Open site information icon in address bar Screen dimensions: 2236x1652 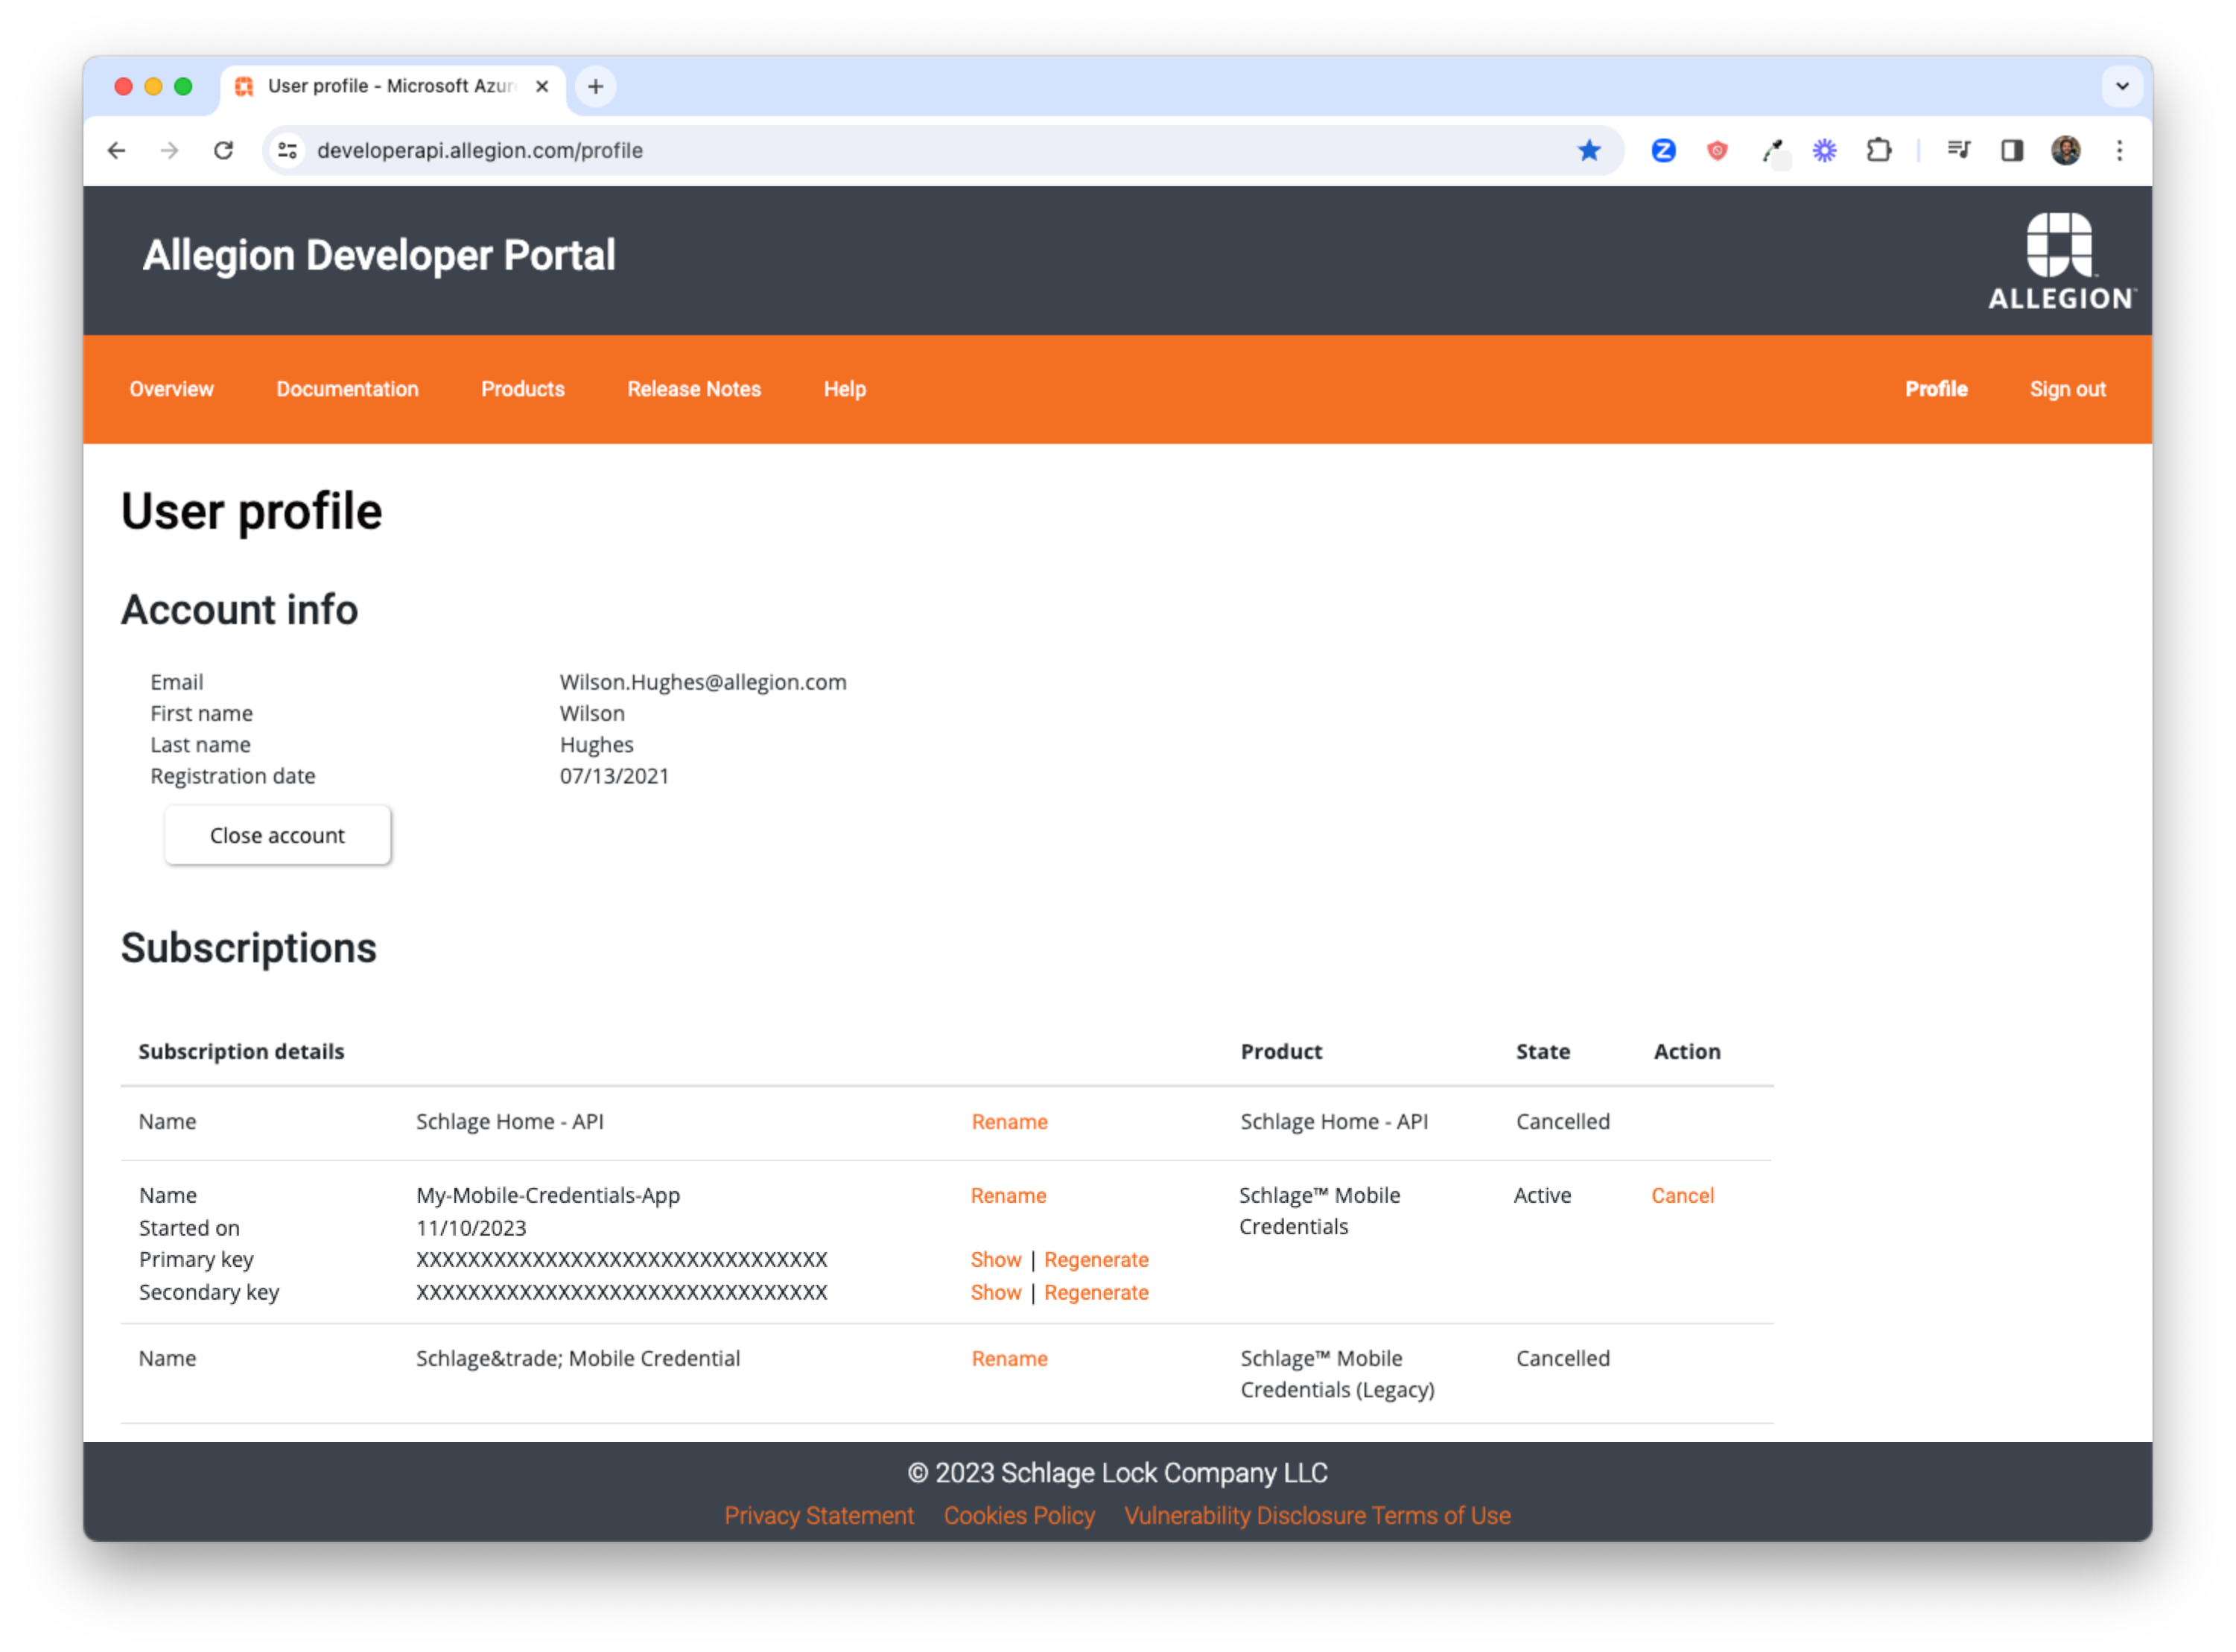[x=288, y=150]
